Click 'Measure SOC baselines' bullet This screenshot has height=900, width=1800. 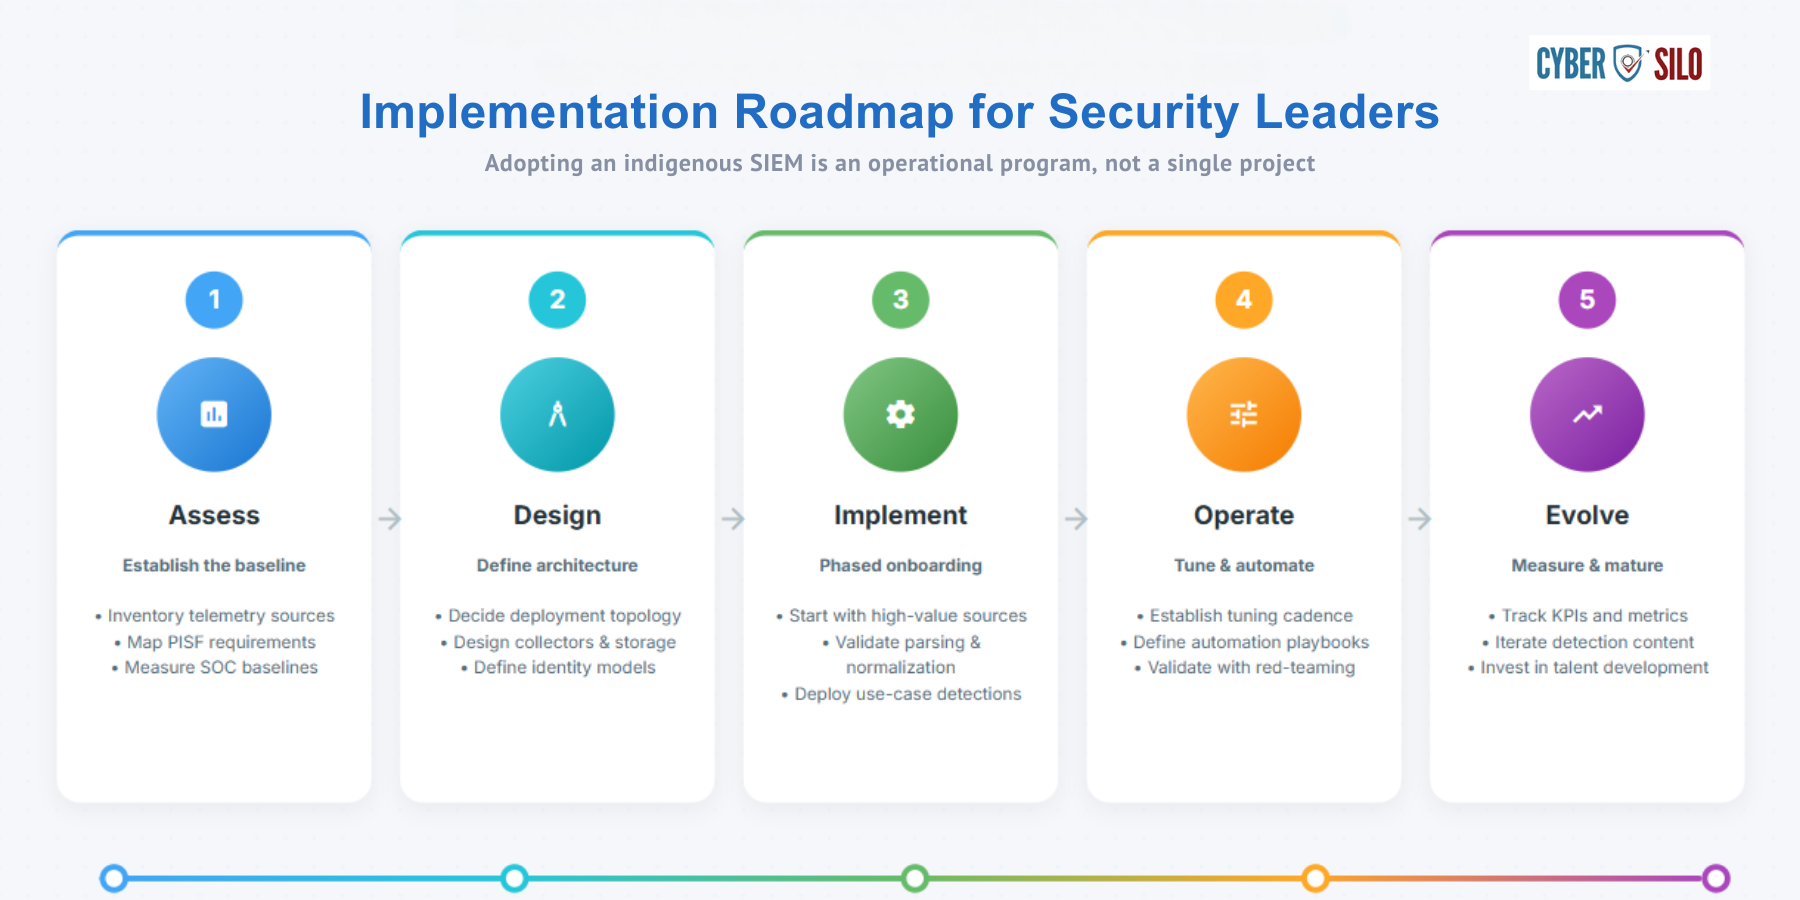[x=214, y=667]
